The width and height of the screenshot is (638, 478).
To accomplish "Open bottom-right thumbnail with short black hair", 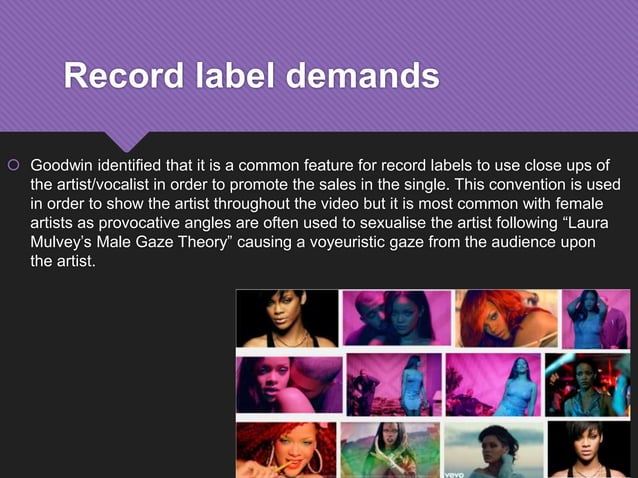I will (x=589, y=450).
